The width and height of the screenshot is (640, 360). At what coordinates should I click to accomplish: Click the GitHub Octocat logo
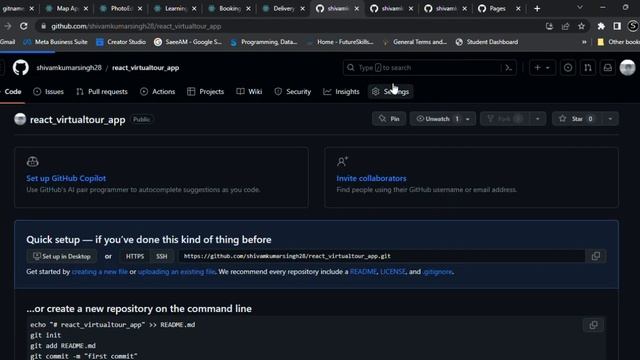(x=20, y=67)
